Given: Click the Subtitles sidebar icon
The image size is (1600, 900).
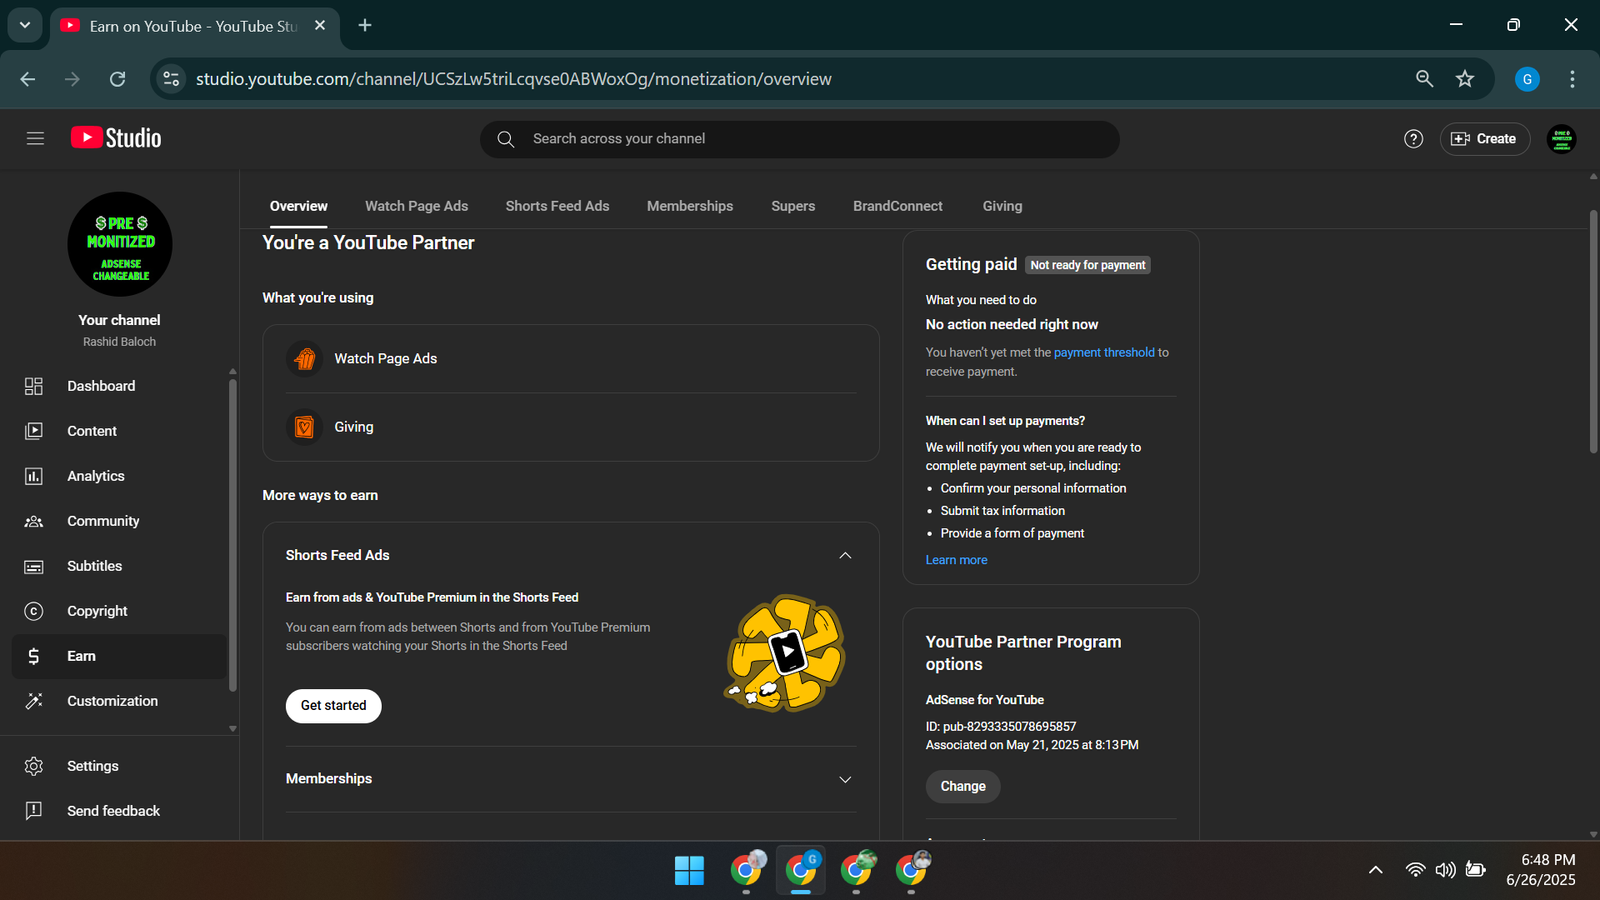Looking at the screenshot, I should point(34,566).
